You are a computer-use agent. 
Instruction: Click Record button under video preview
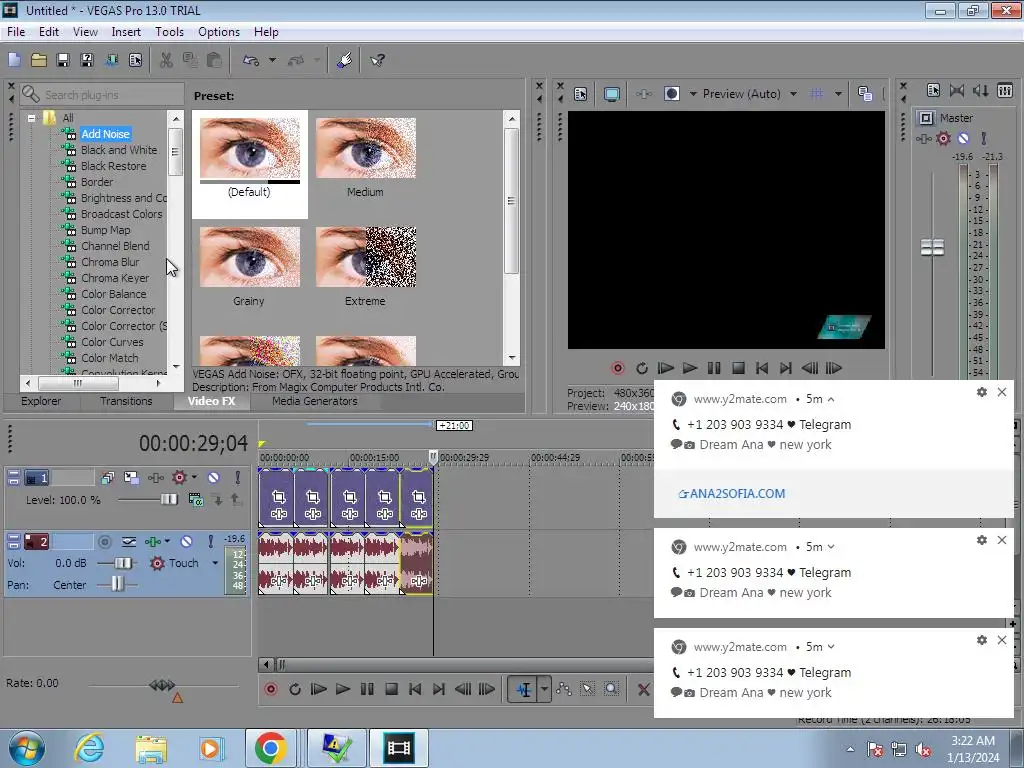point(617,368)
